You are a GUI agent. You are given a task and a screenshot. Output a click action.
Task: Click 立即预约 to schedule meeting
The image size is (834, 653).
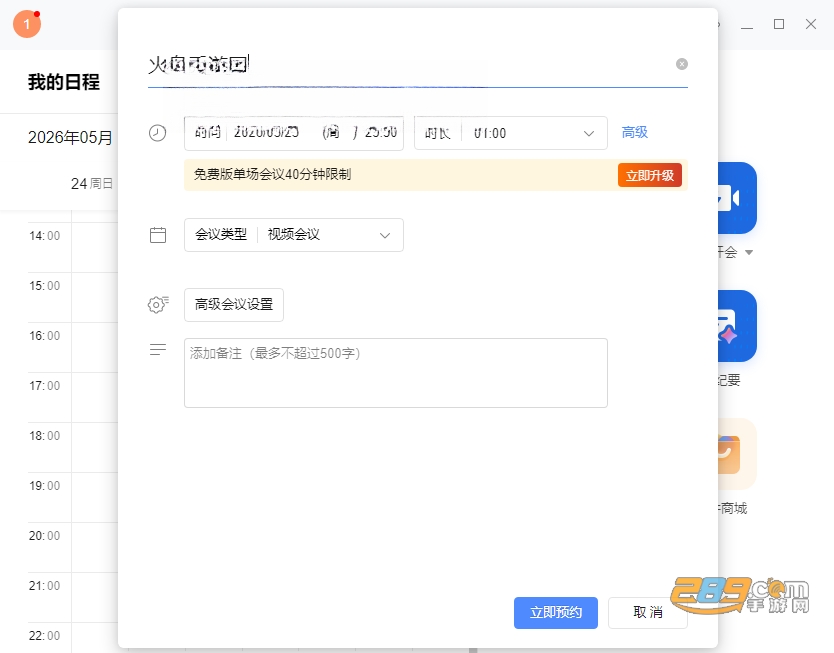[556, 613]
